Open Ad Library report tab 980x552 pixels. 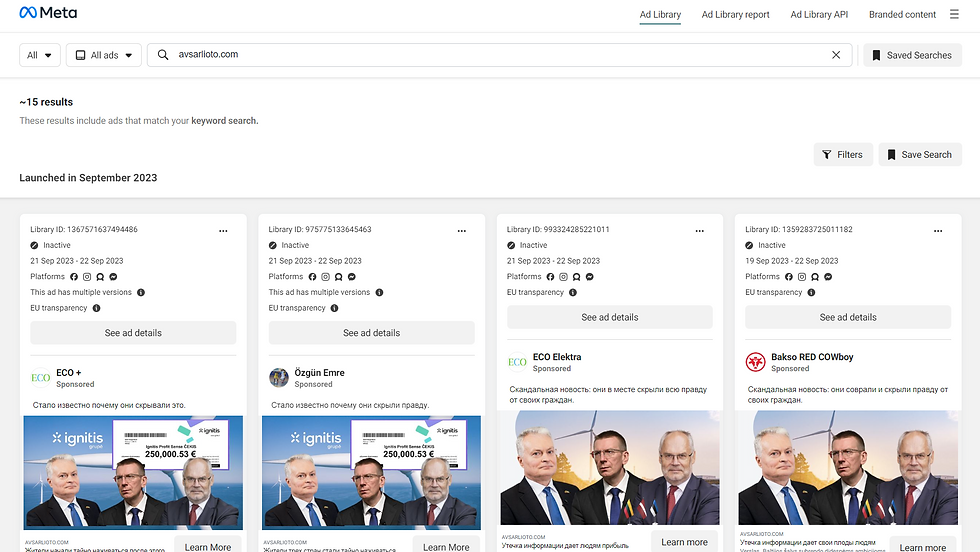pyautogui.click(x=735, y=14)
